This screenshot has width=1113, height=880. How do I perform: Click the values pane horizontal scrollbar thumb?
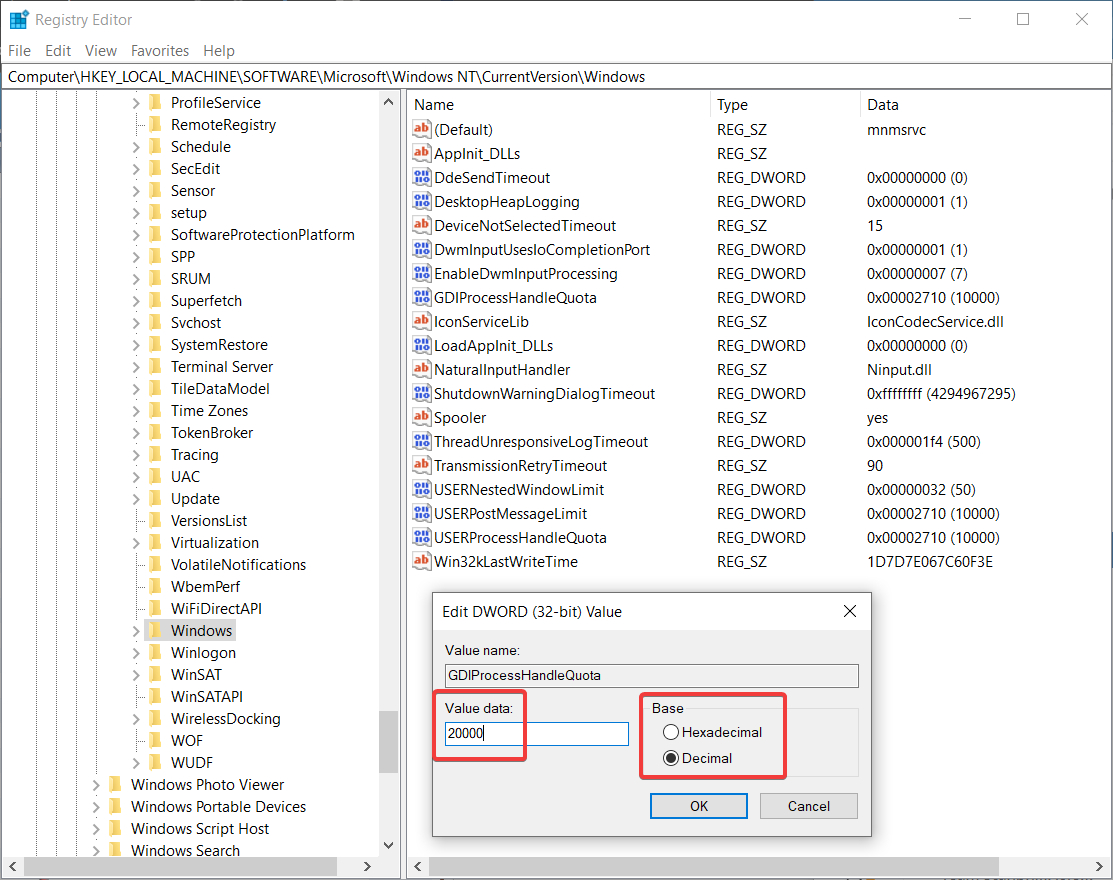click(713, 867)
